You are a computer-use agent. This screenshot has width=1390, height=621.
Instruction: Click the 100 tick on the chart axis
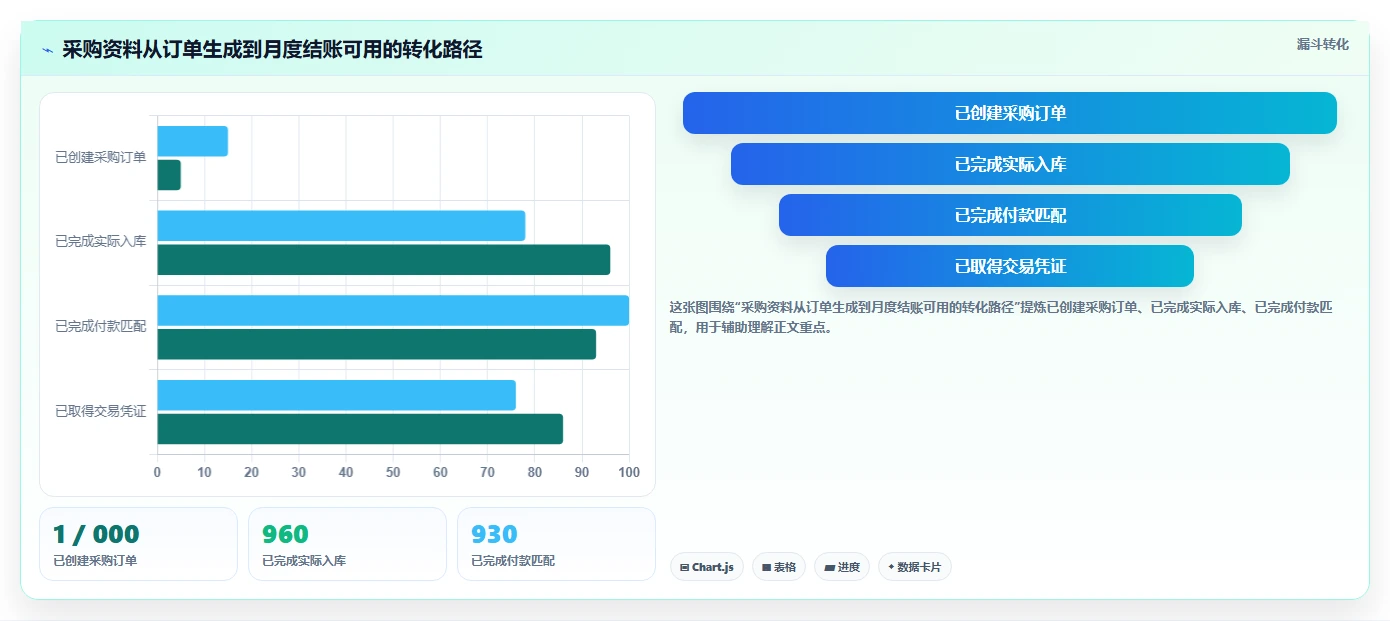pos(629,472)
